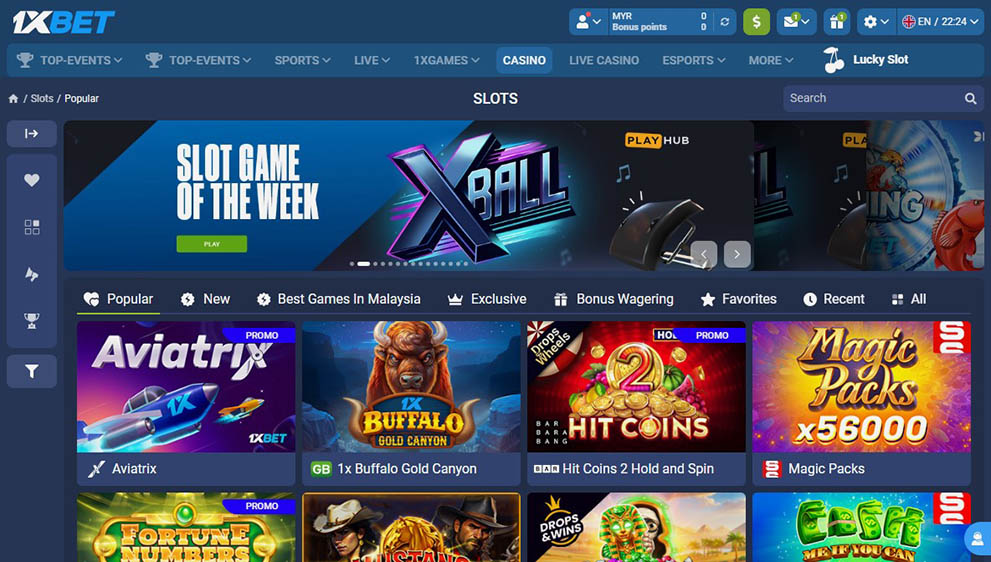Screen dimensions: 991x562
Task: Expand the sidebar with the arrow icon
Action: pos(32,133)
